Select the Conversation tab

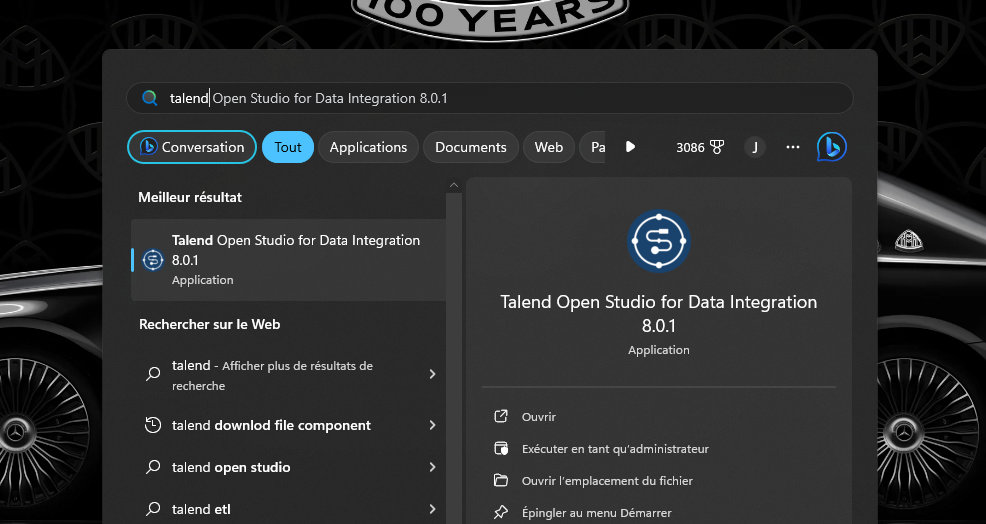192,147
